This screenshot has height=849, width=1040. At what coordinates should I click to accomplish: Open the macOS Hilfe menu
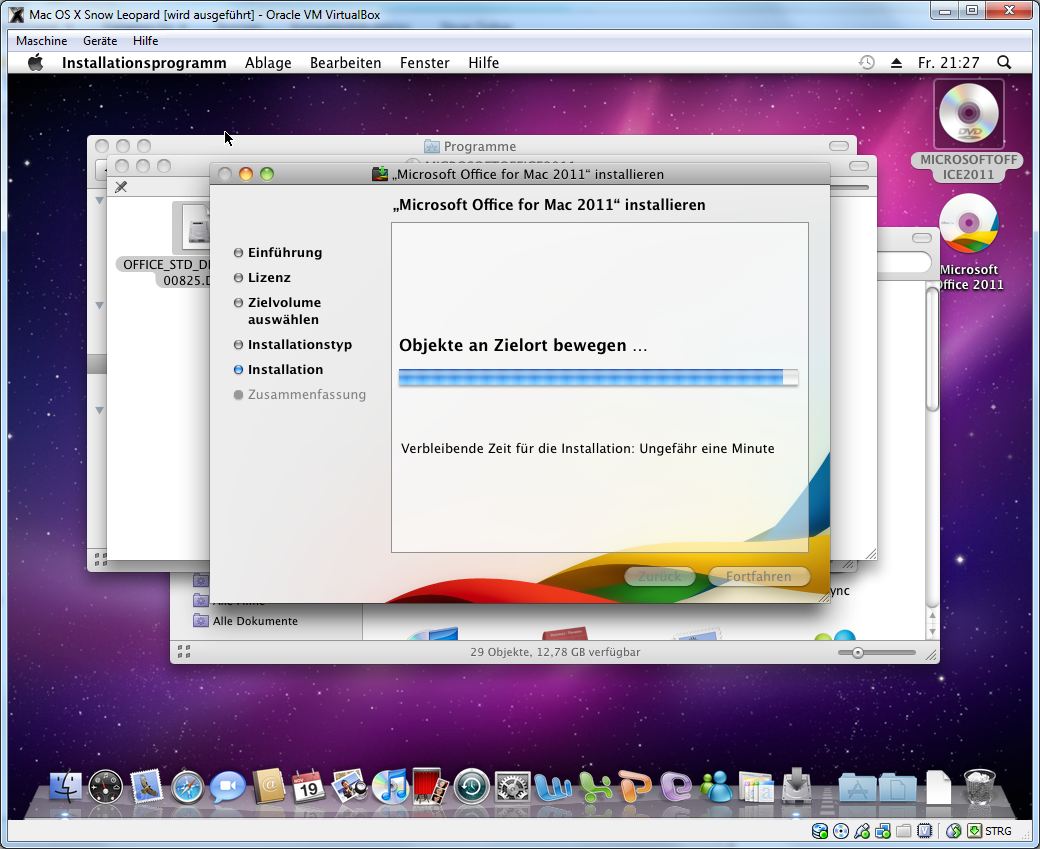484,63
